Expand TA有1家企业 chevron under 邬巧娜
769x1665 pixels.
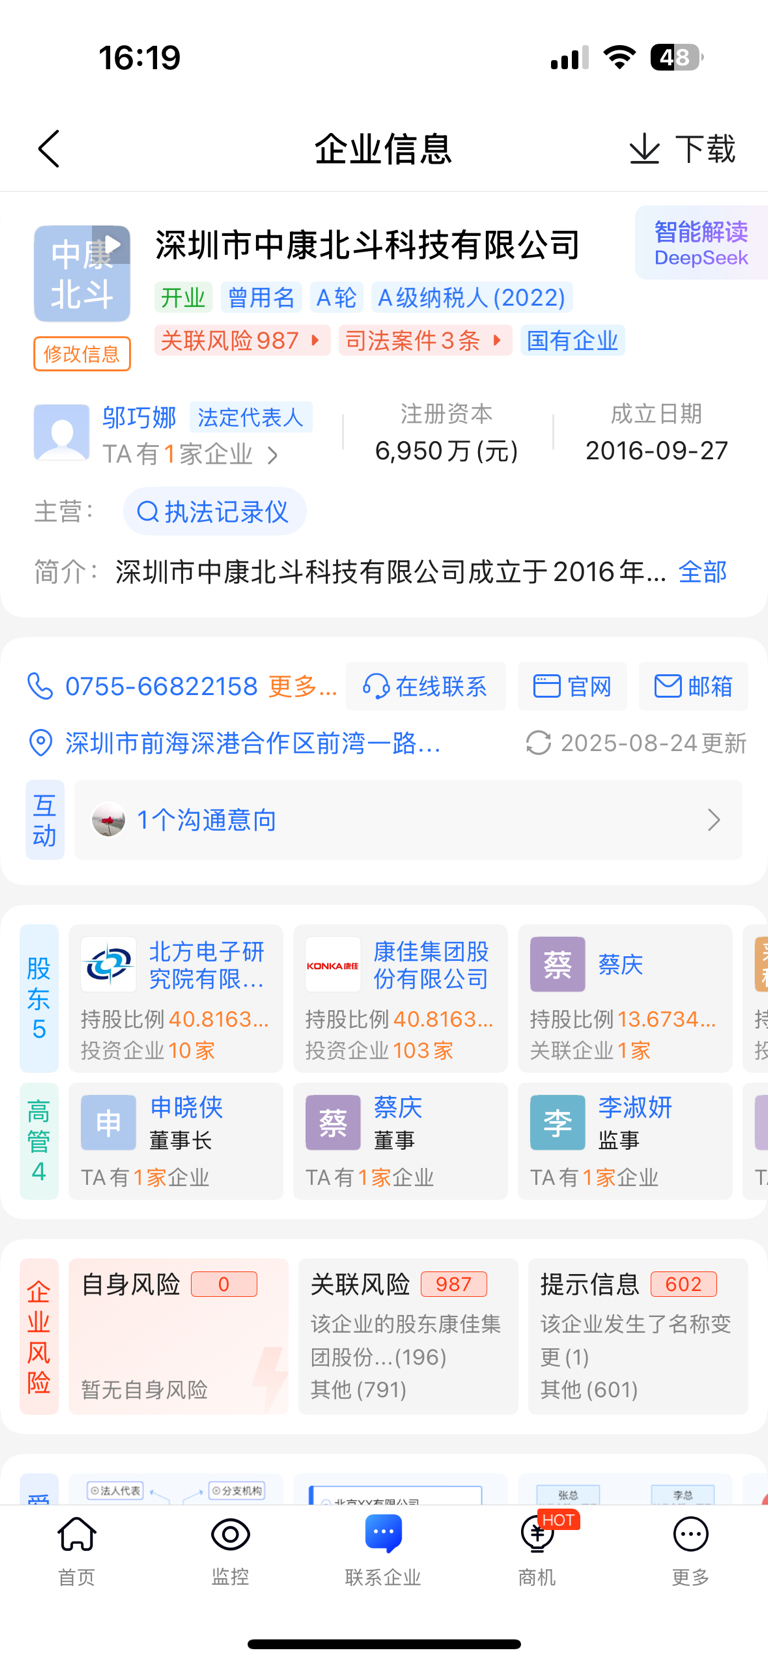[273, 456]
